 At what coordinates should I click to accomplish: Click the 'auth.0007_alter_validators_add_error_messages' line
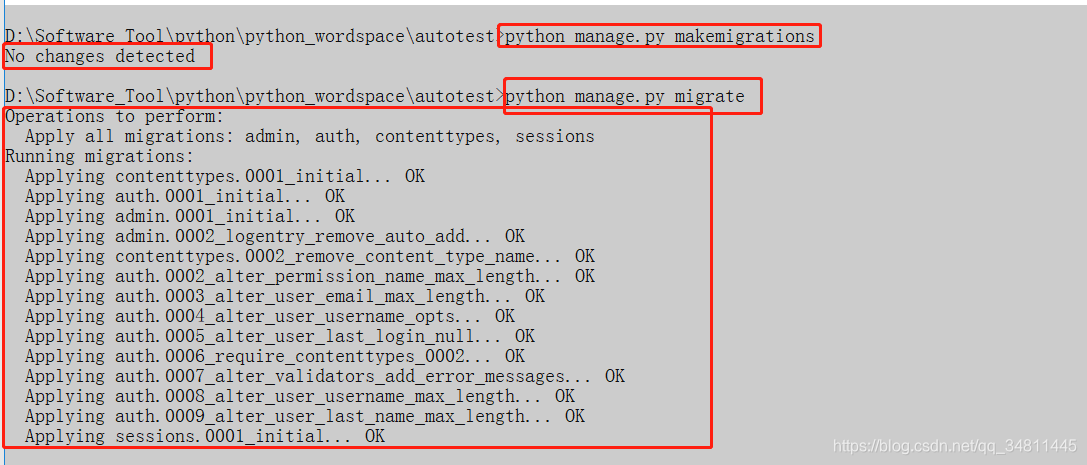pyautogui.click(x=324, y=378)
